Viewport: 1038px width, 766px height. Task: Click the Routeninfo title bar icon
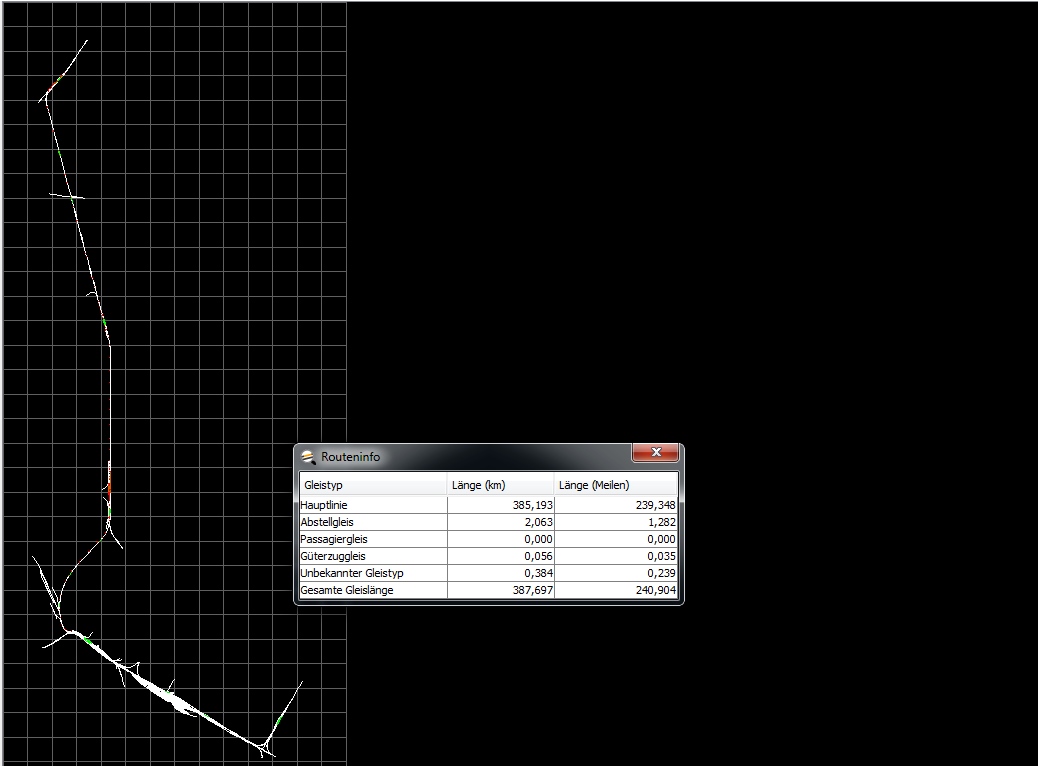[x=308, y=457]
